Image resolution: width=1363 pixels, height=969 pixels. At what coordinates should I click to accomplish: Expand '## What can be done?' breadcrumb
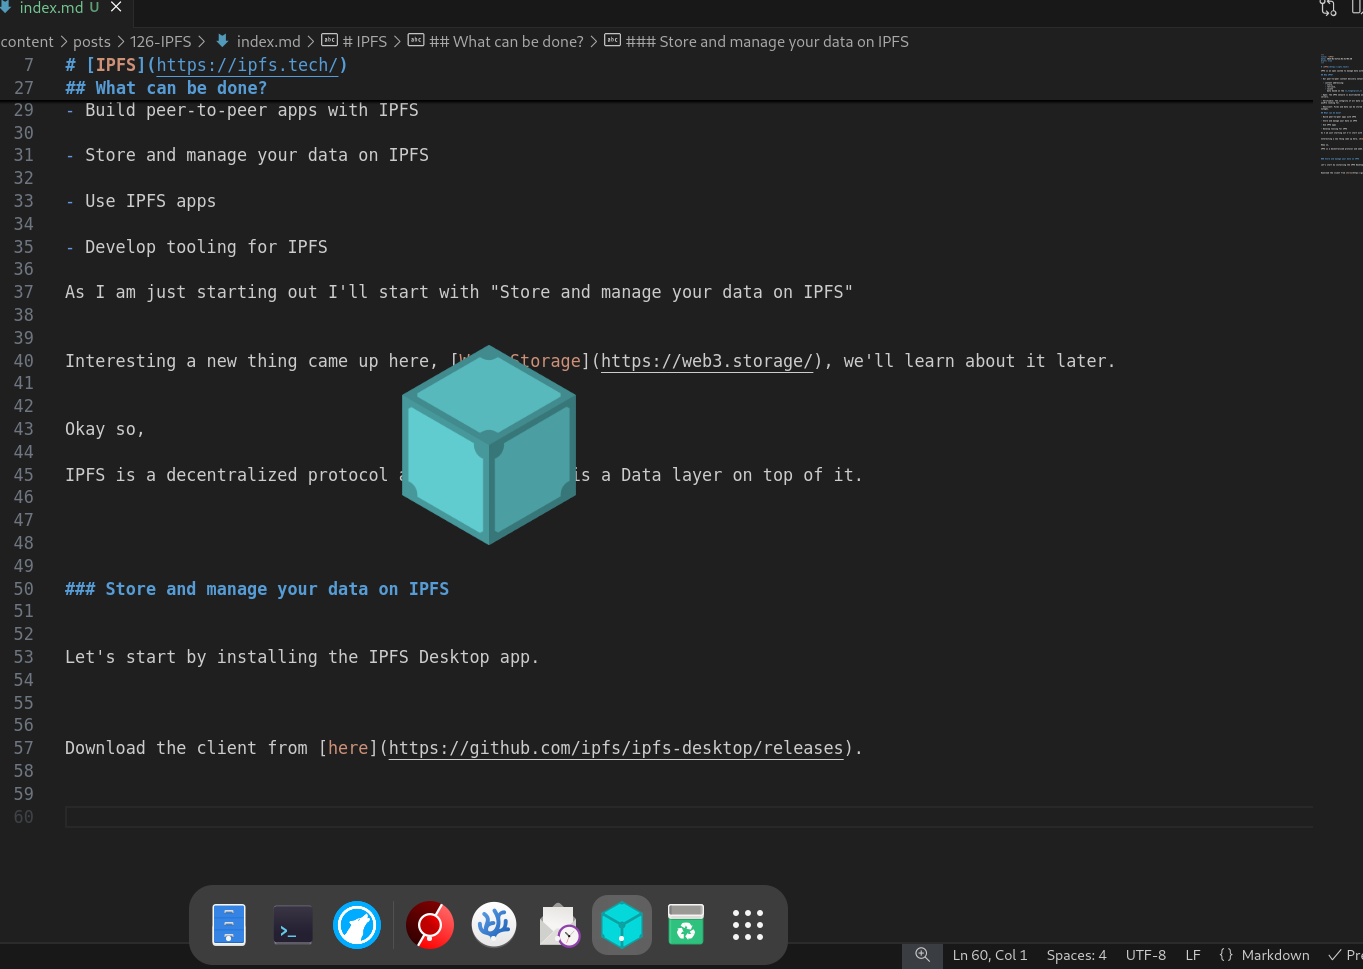click(496, 42)
